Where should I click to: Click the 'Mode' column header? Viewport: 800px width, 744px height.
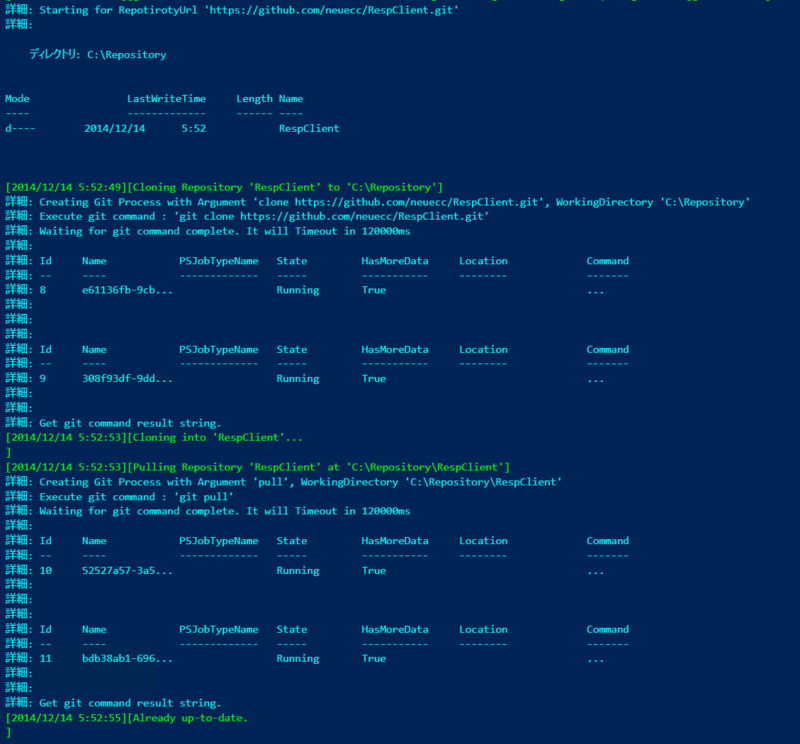pos(17,98)
